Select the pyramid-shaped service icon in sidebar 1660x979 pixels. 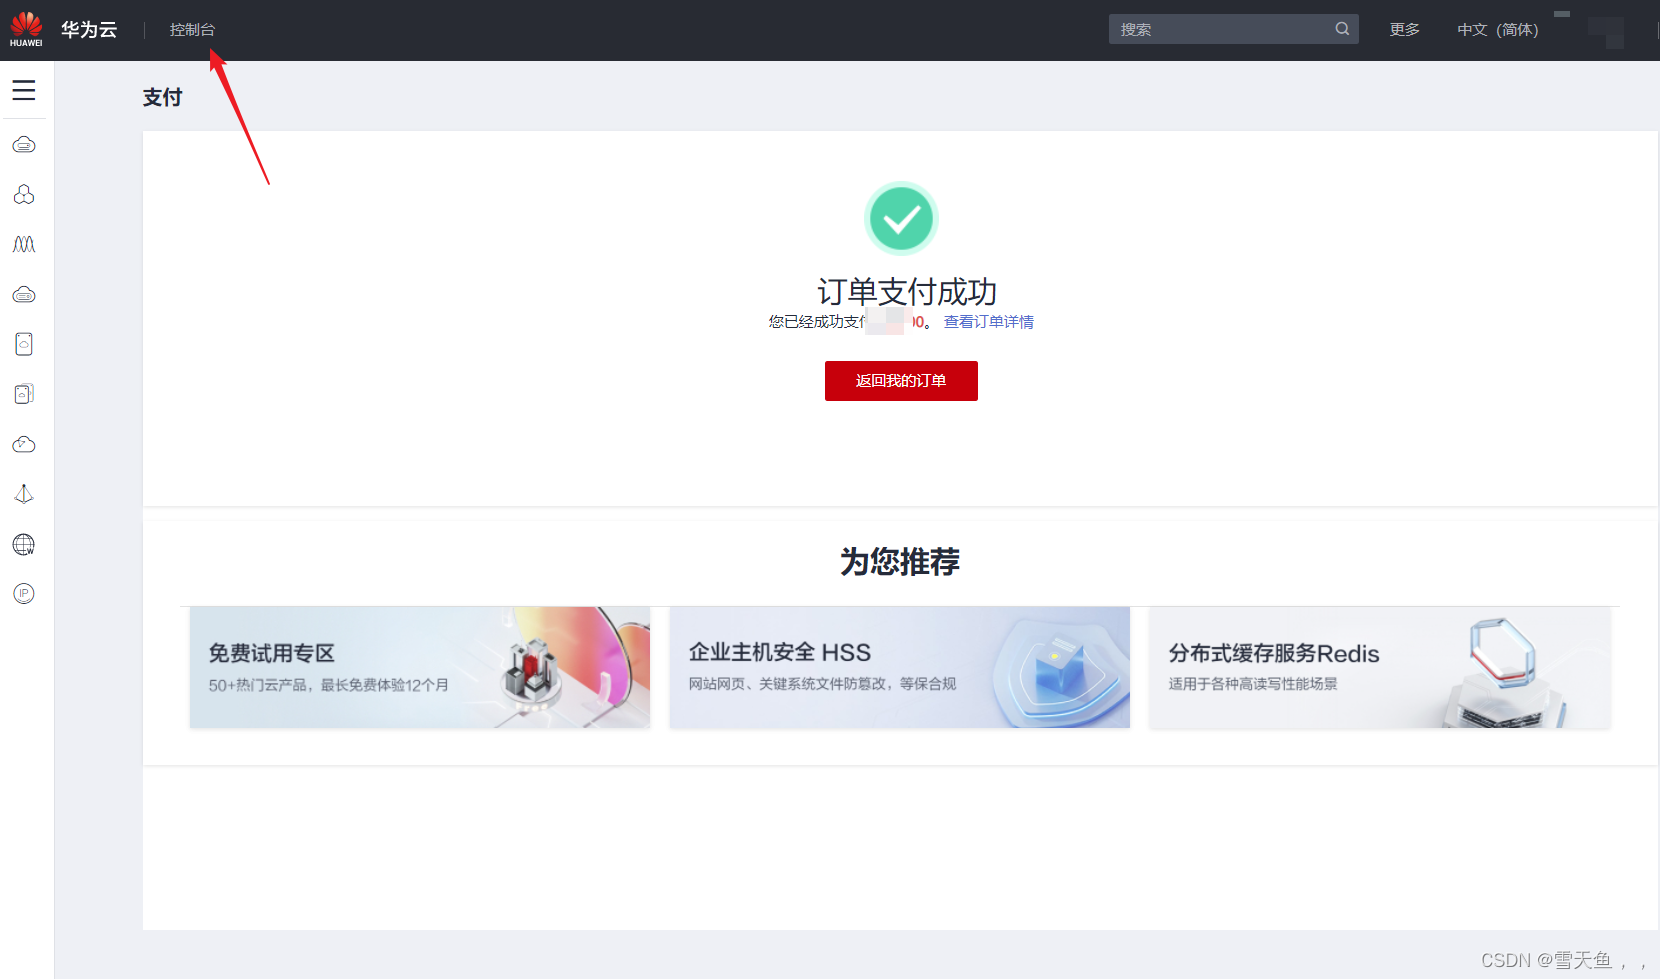(x=23, y=493)
